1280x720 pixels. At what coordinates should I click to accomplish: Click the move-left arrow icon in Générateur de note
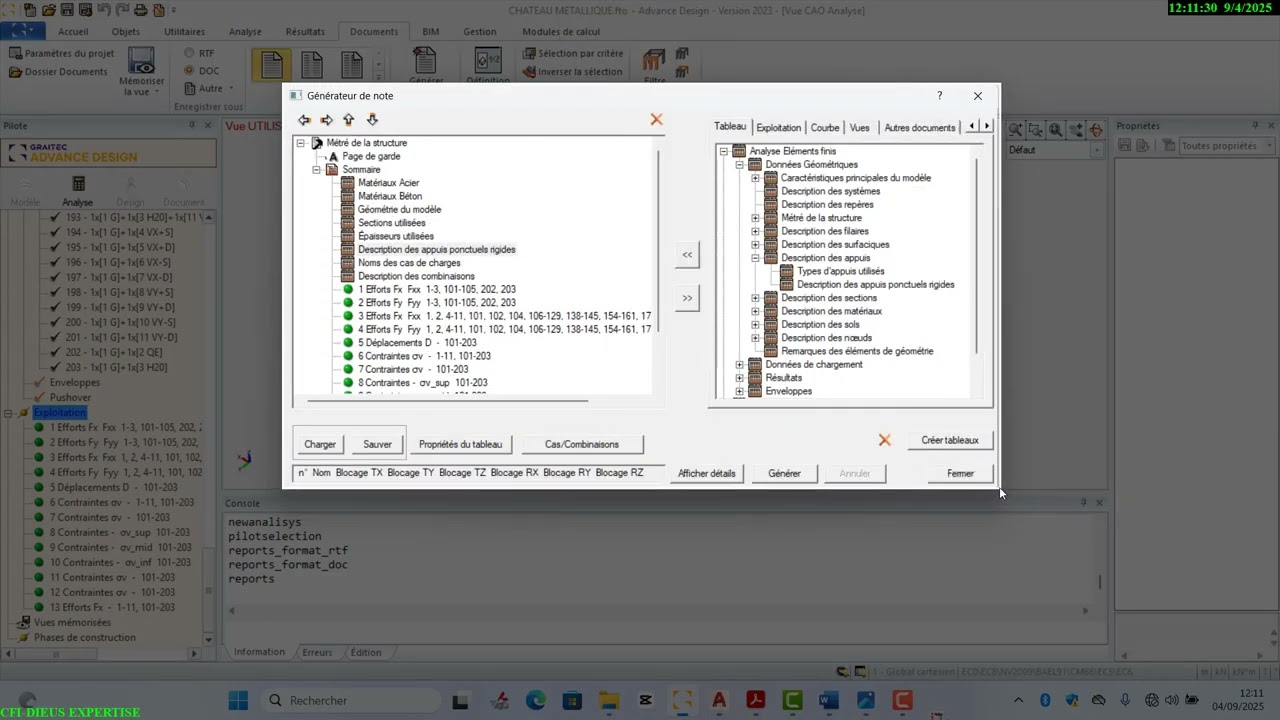(x=304, y=120)
